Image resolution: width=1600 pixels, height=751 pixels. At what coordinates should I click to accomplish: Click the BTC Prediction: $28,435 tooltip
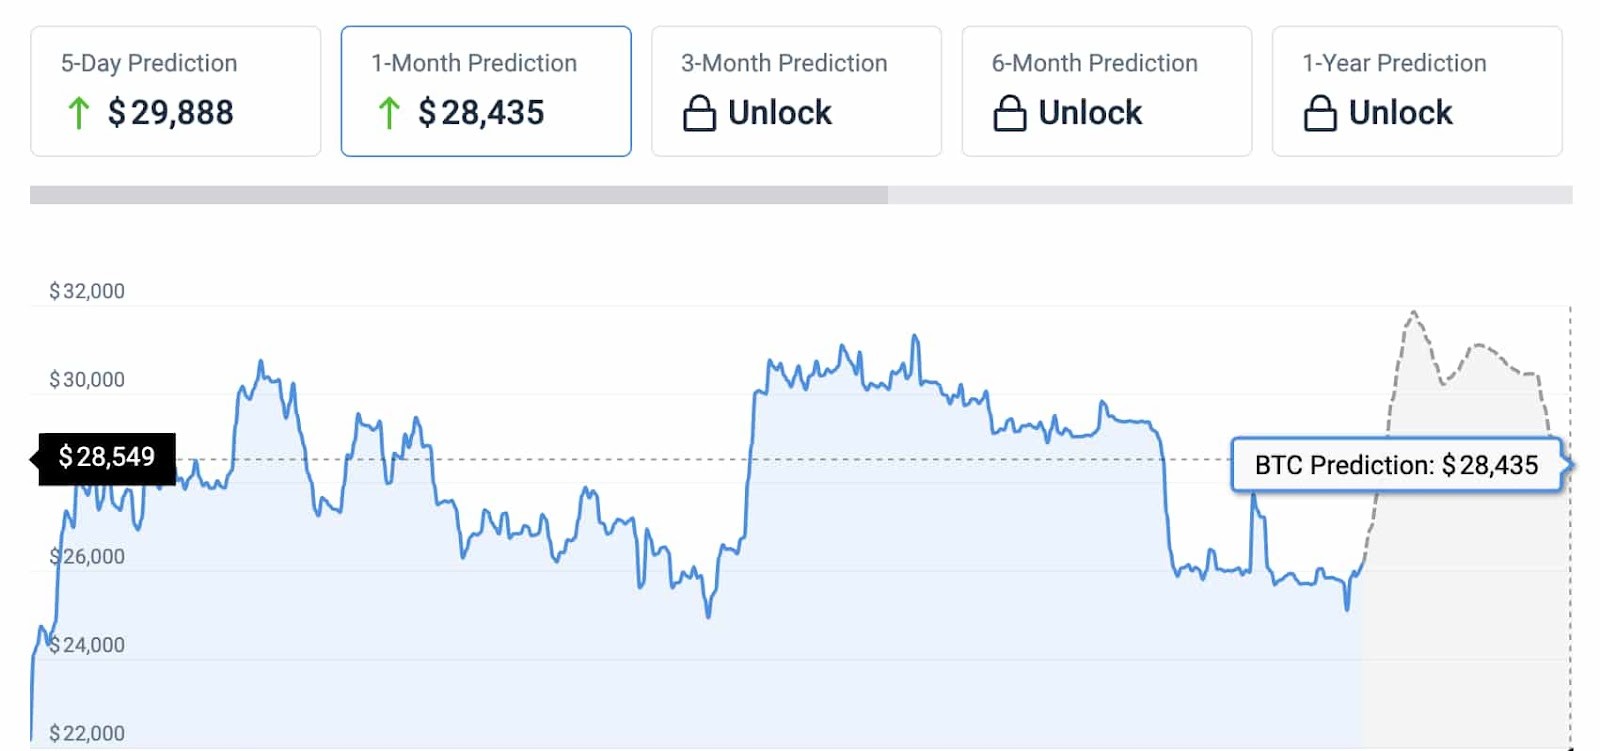tap(1396, 465)
